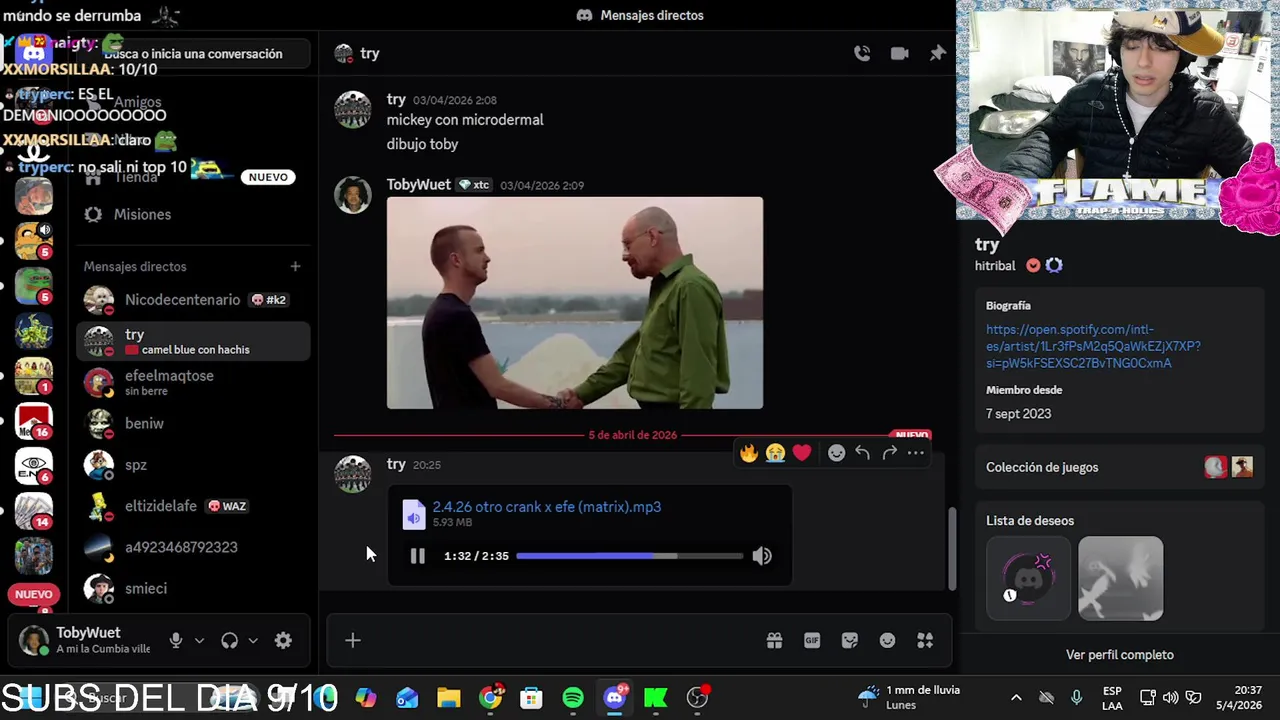Open a4923468792323 direct message
The height and width of the screenshot is (720, 1280).
click(x=193, y=547)
